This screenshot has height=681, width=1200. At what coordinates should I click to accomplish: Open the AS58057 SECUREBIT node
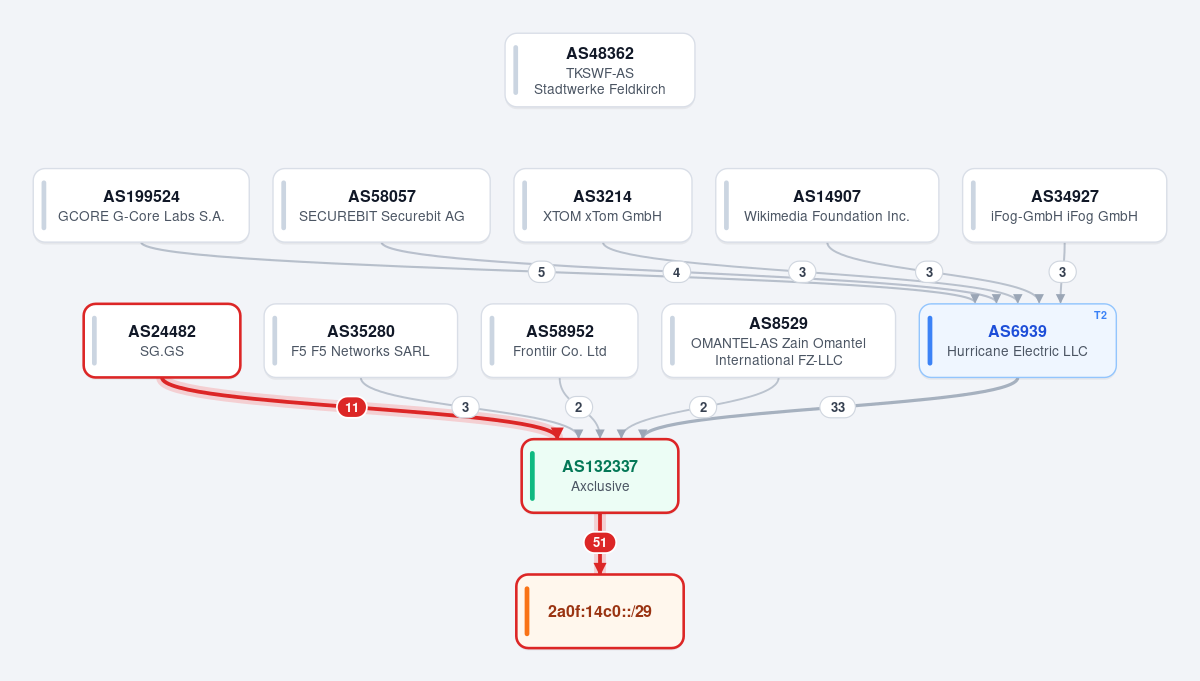[382, 205]
